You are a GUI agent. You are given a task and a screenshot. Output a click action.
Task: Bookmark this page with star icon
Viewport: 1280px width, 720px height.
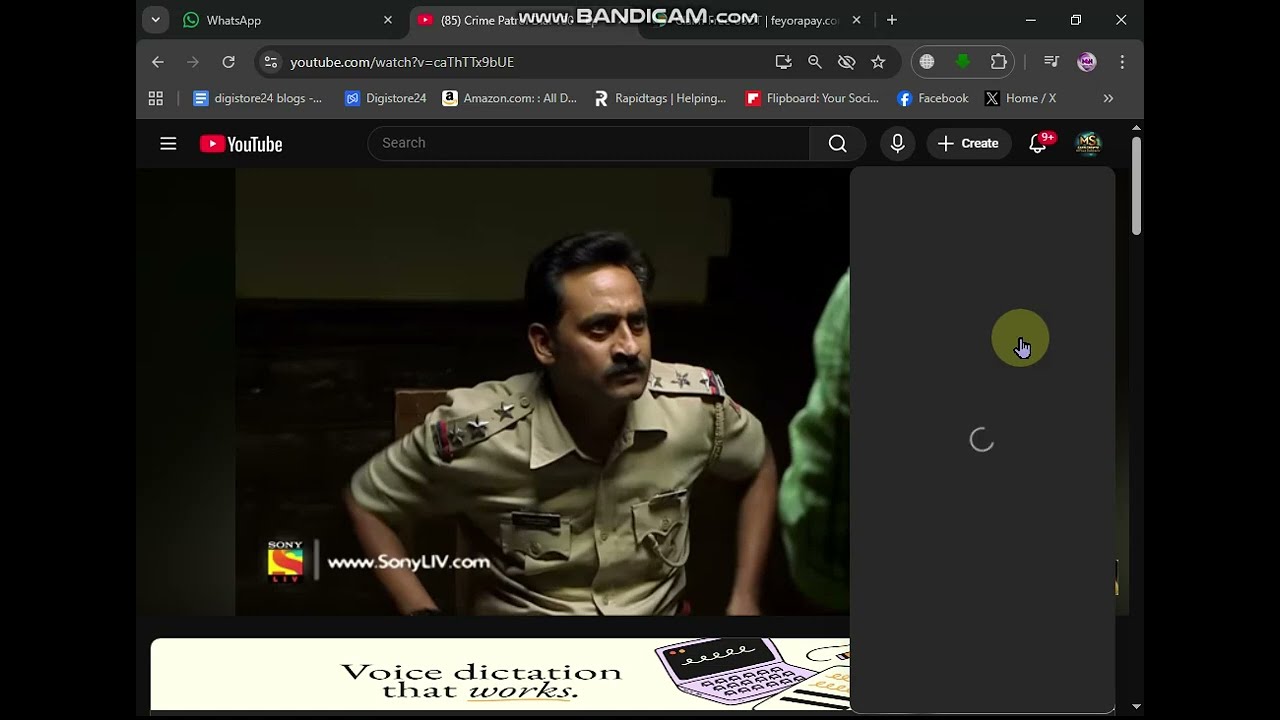click(x=878, y=62)
